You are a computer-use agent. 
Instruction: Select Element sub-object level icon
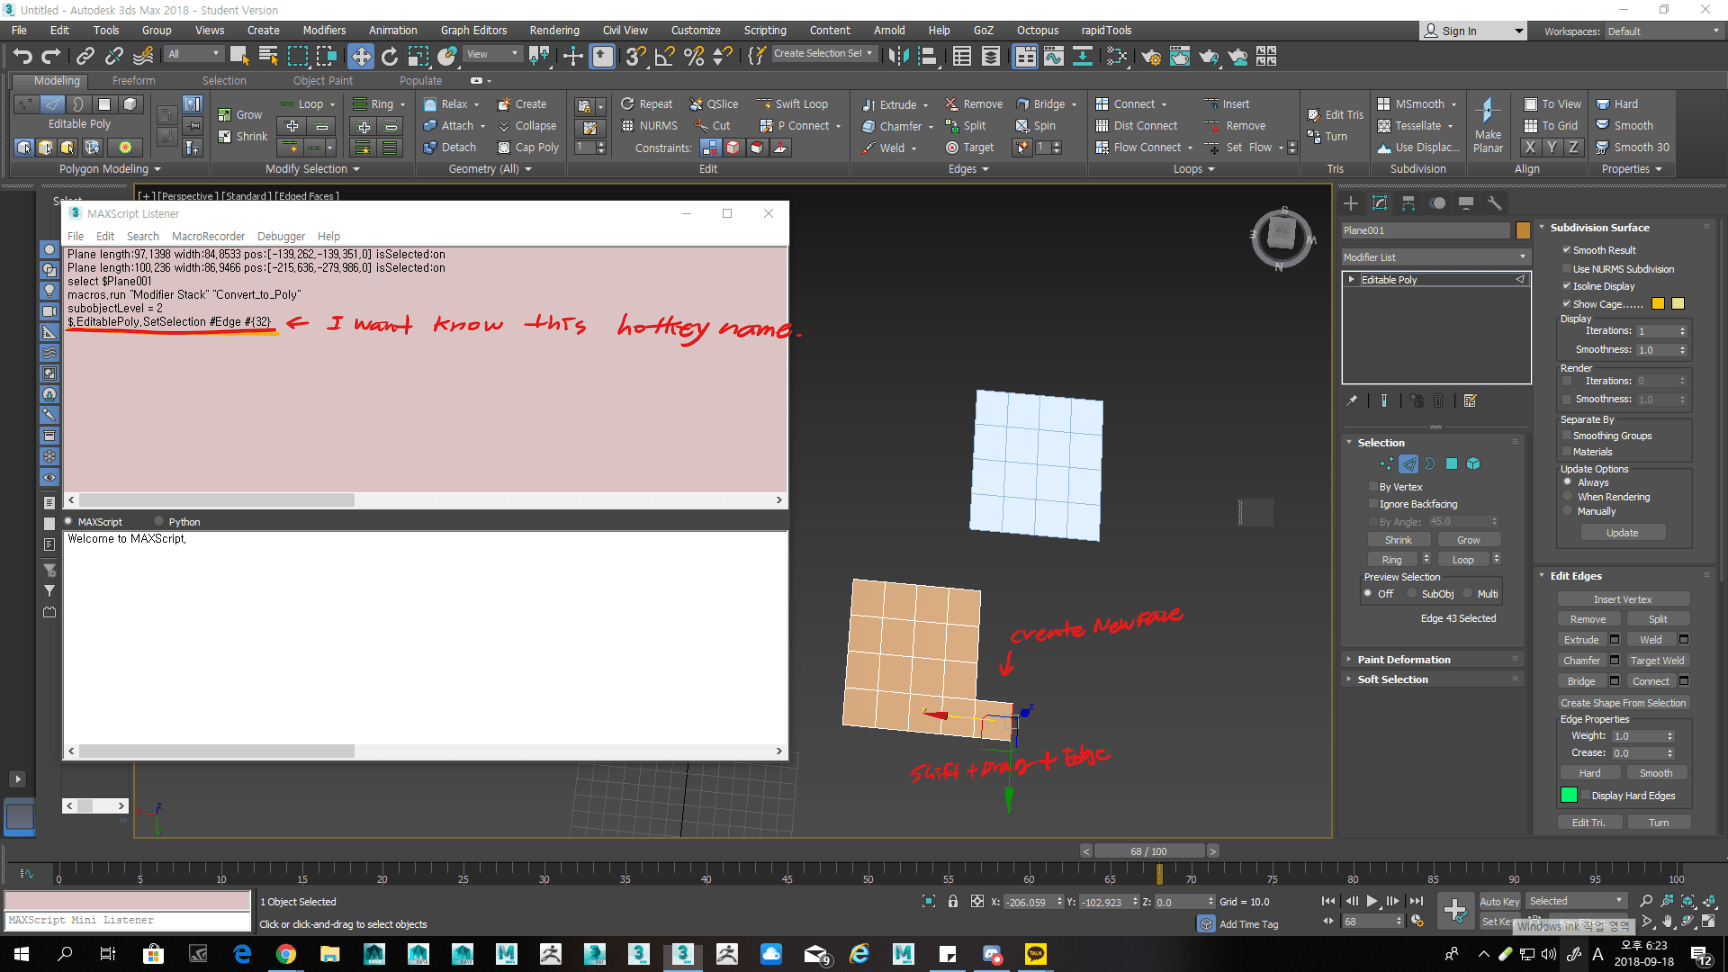[x=1473, y=464]
